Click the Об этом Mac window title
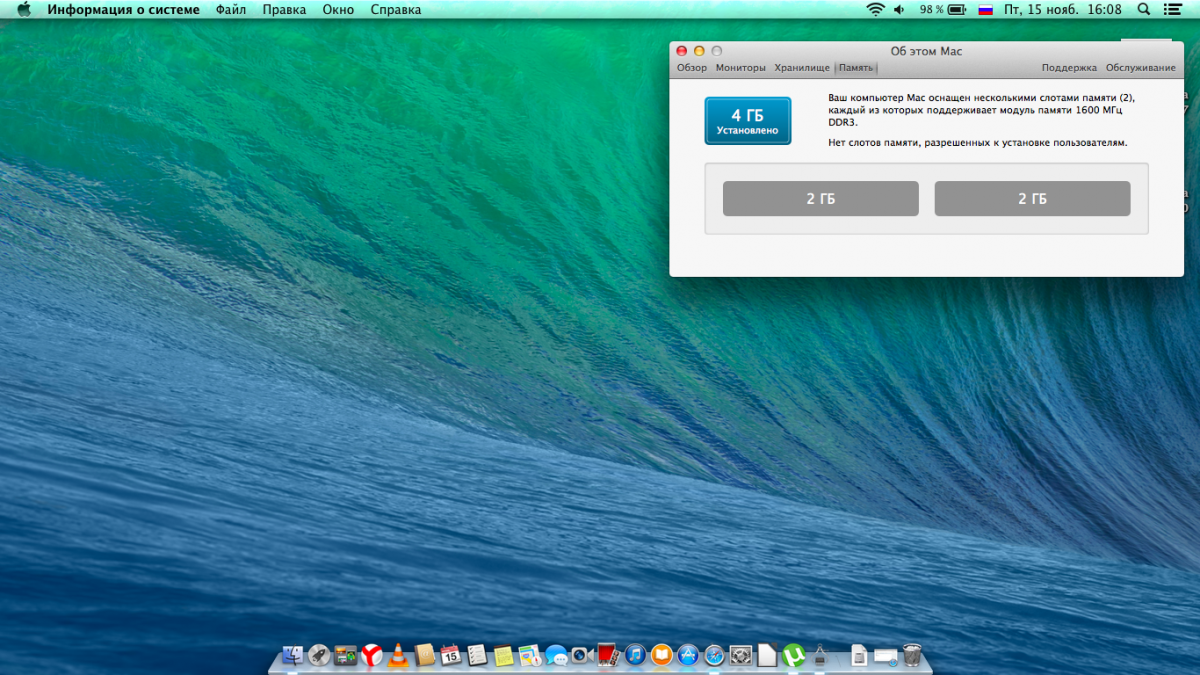Image resolution: width=1200 pixels, height=675 pixels. 926,51
